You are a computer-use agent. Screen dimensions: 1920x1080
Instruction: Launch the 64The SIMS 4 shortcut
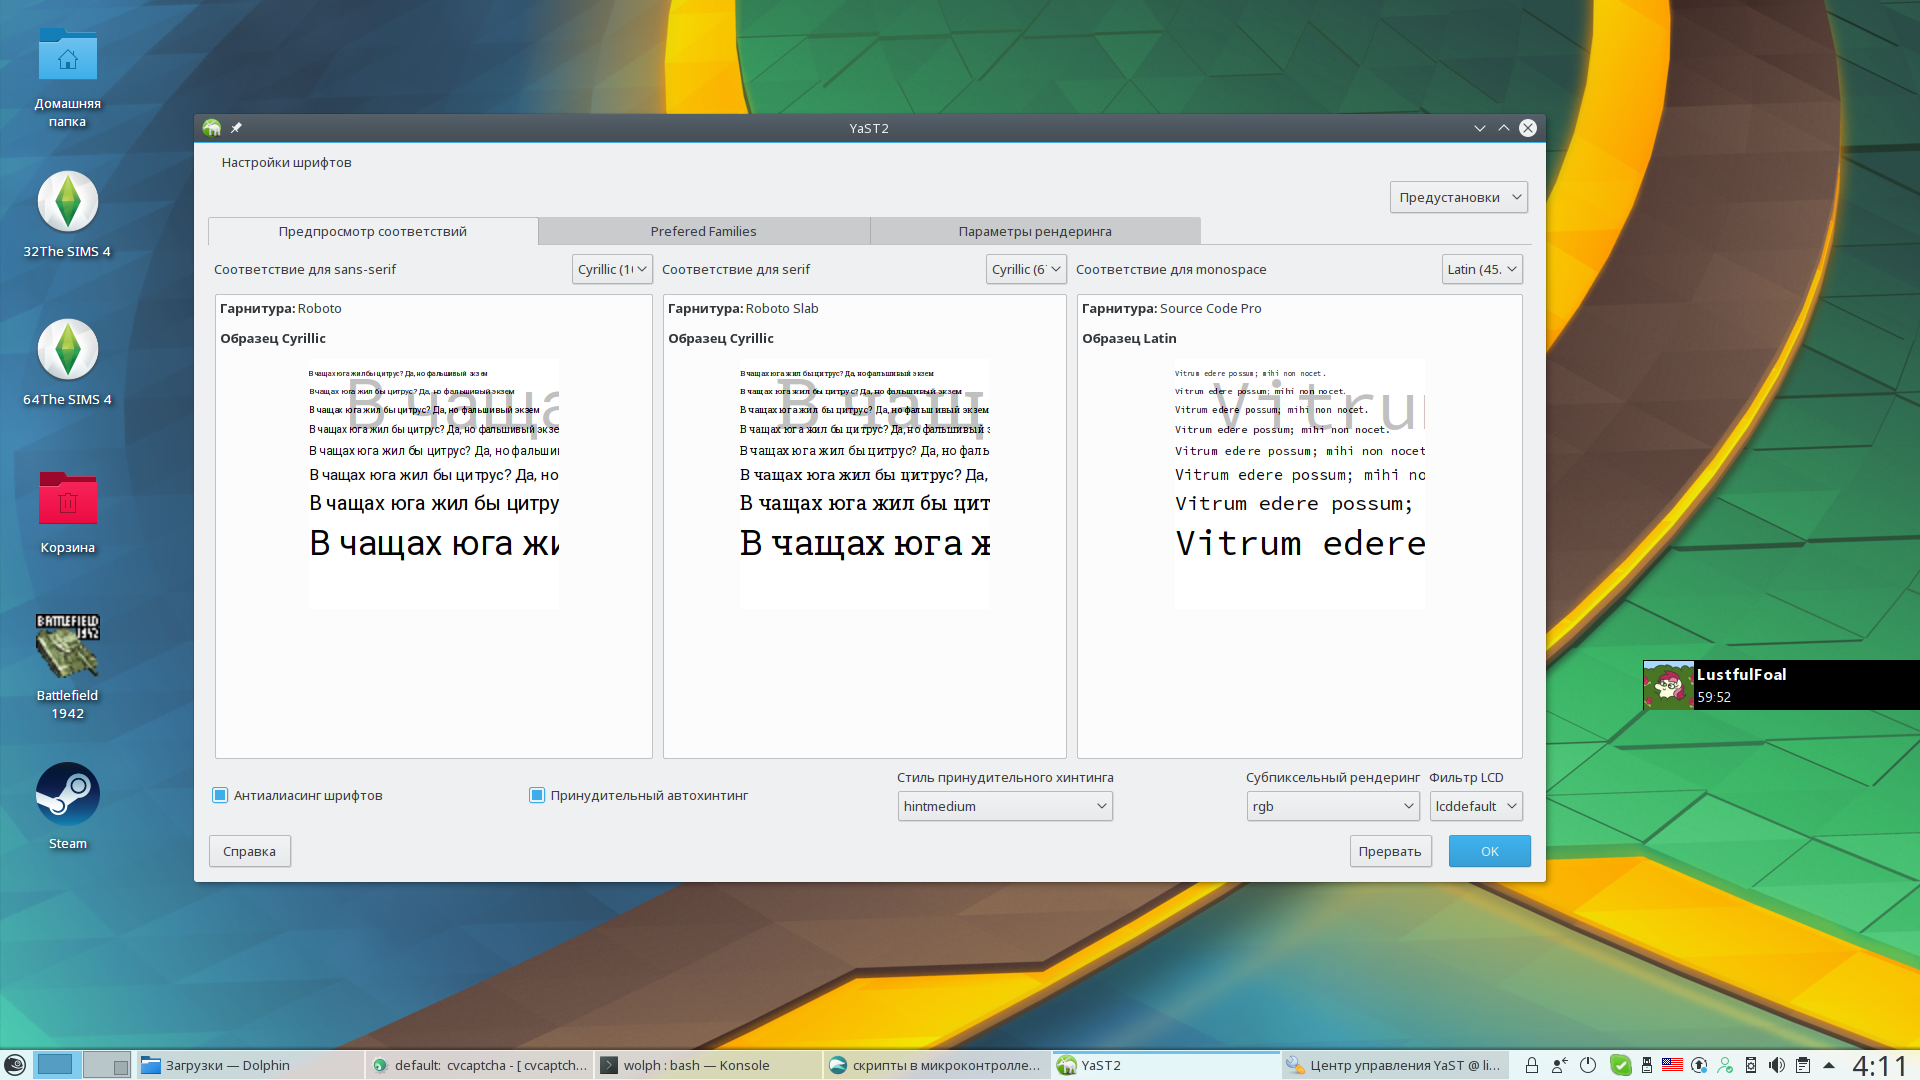(68, 362)
